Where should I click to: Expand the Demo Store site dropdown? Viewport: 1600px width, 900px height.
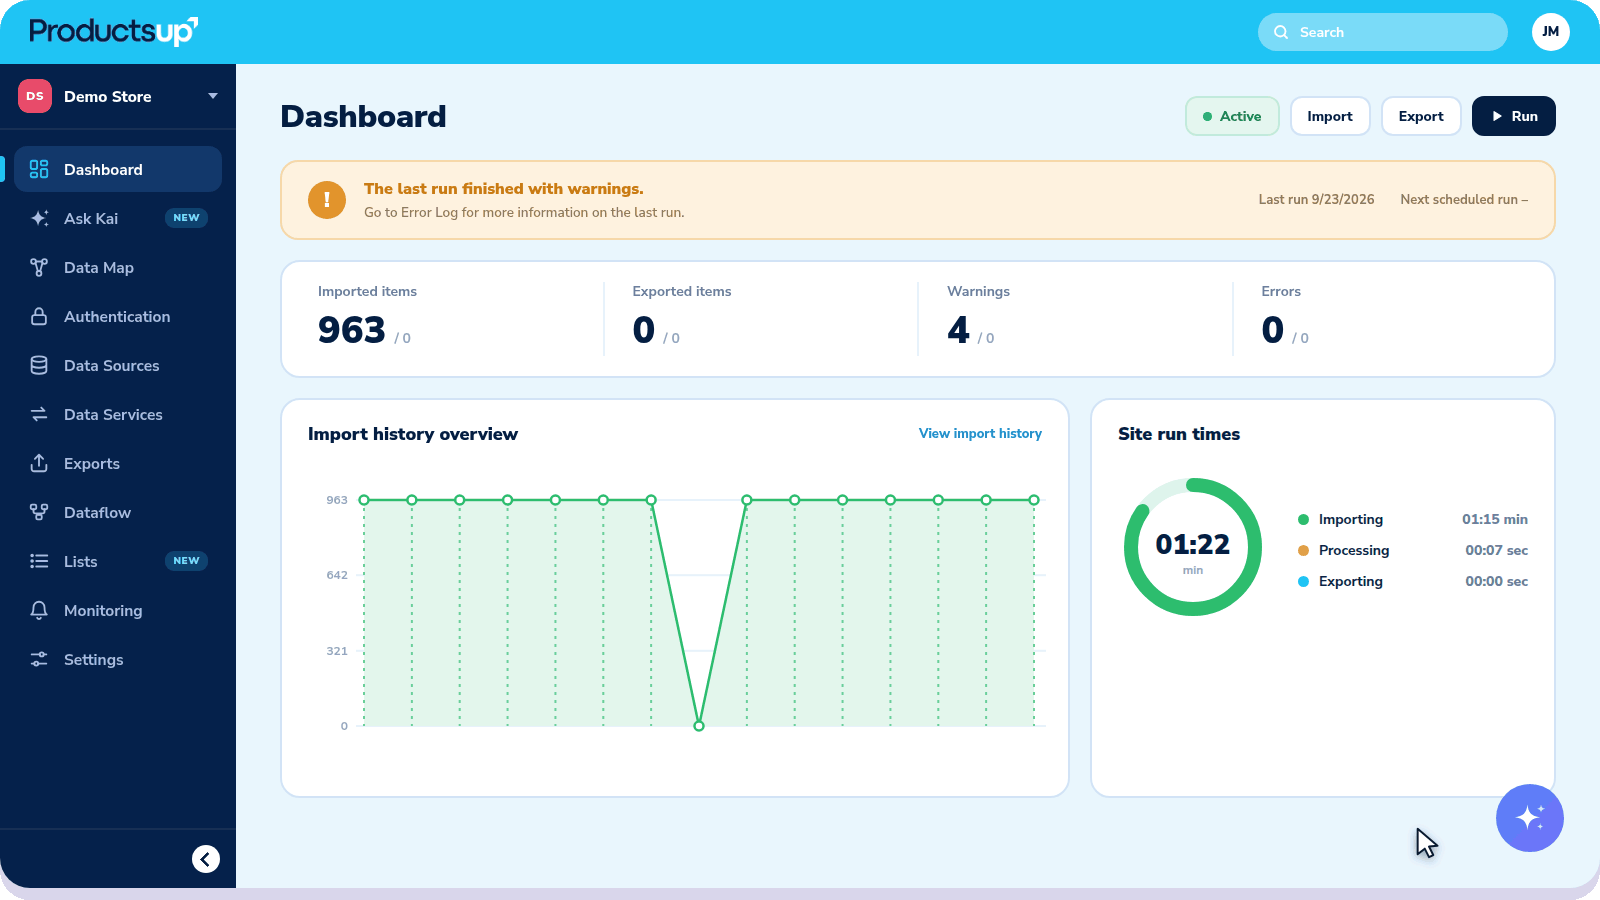[118, 96]
